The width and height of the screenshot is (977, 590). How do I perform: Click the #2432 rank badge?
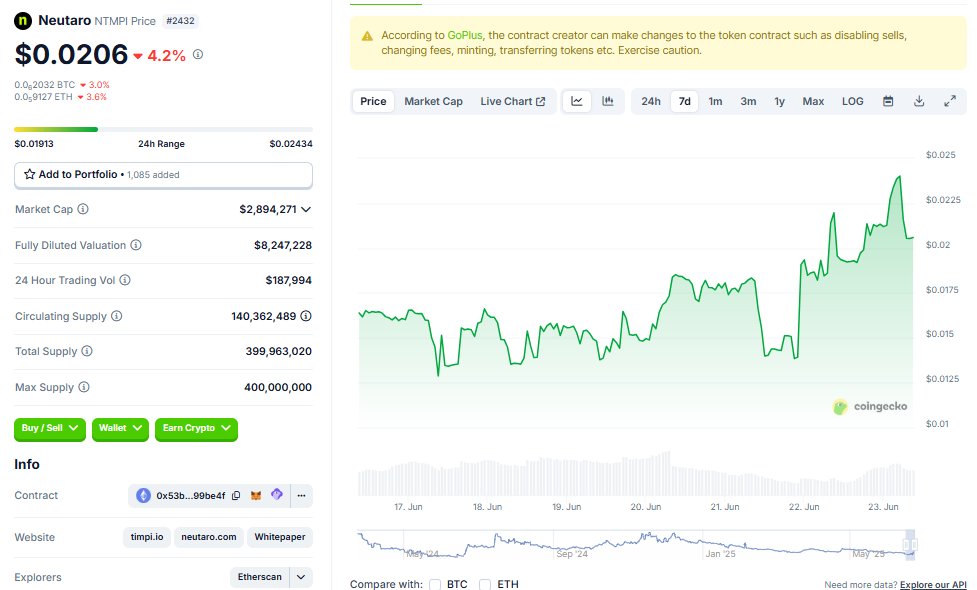[180, 21]
